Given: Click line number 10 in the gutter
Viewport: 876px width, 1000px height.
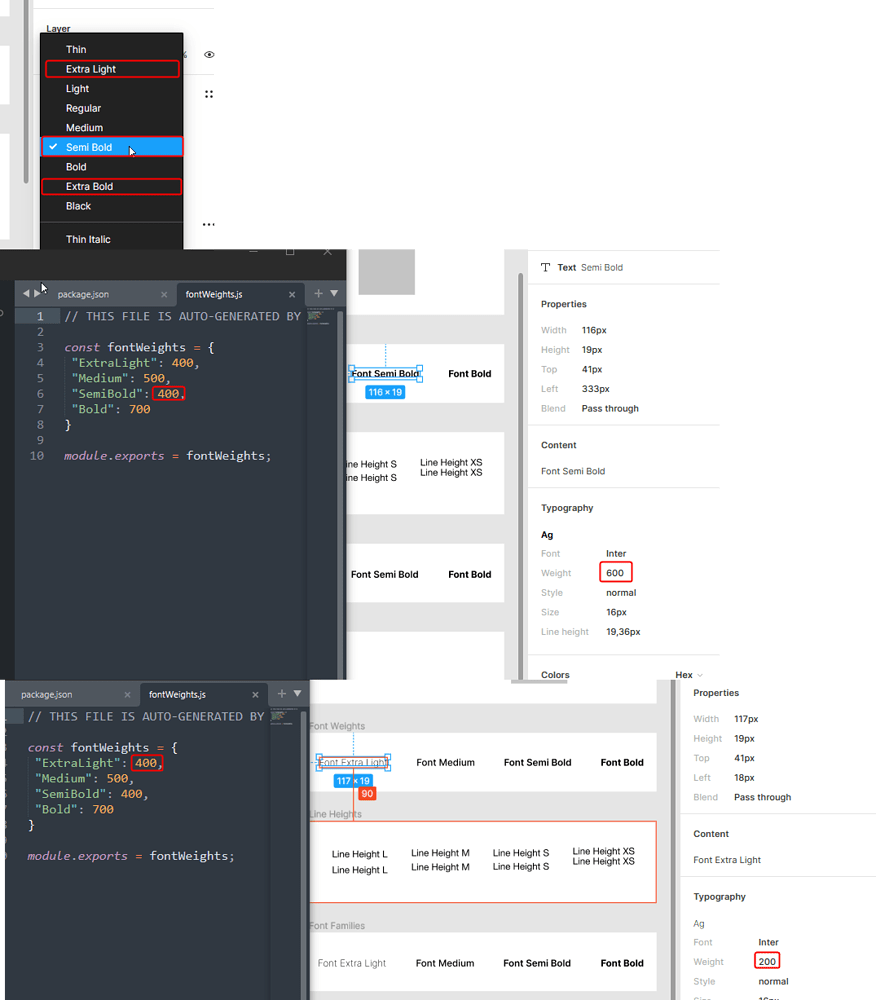Looking at the screenshot, I should point(37,455).
